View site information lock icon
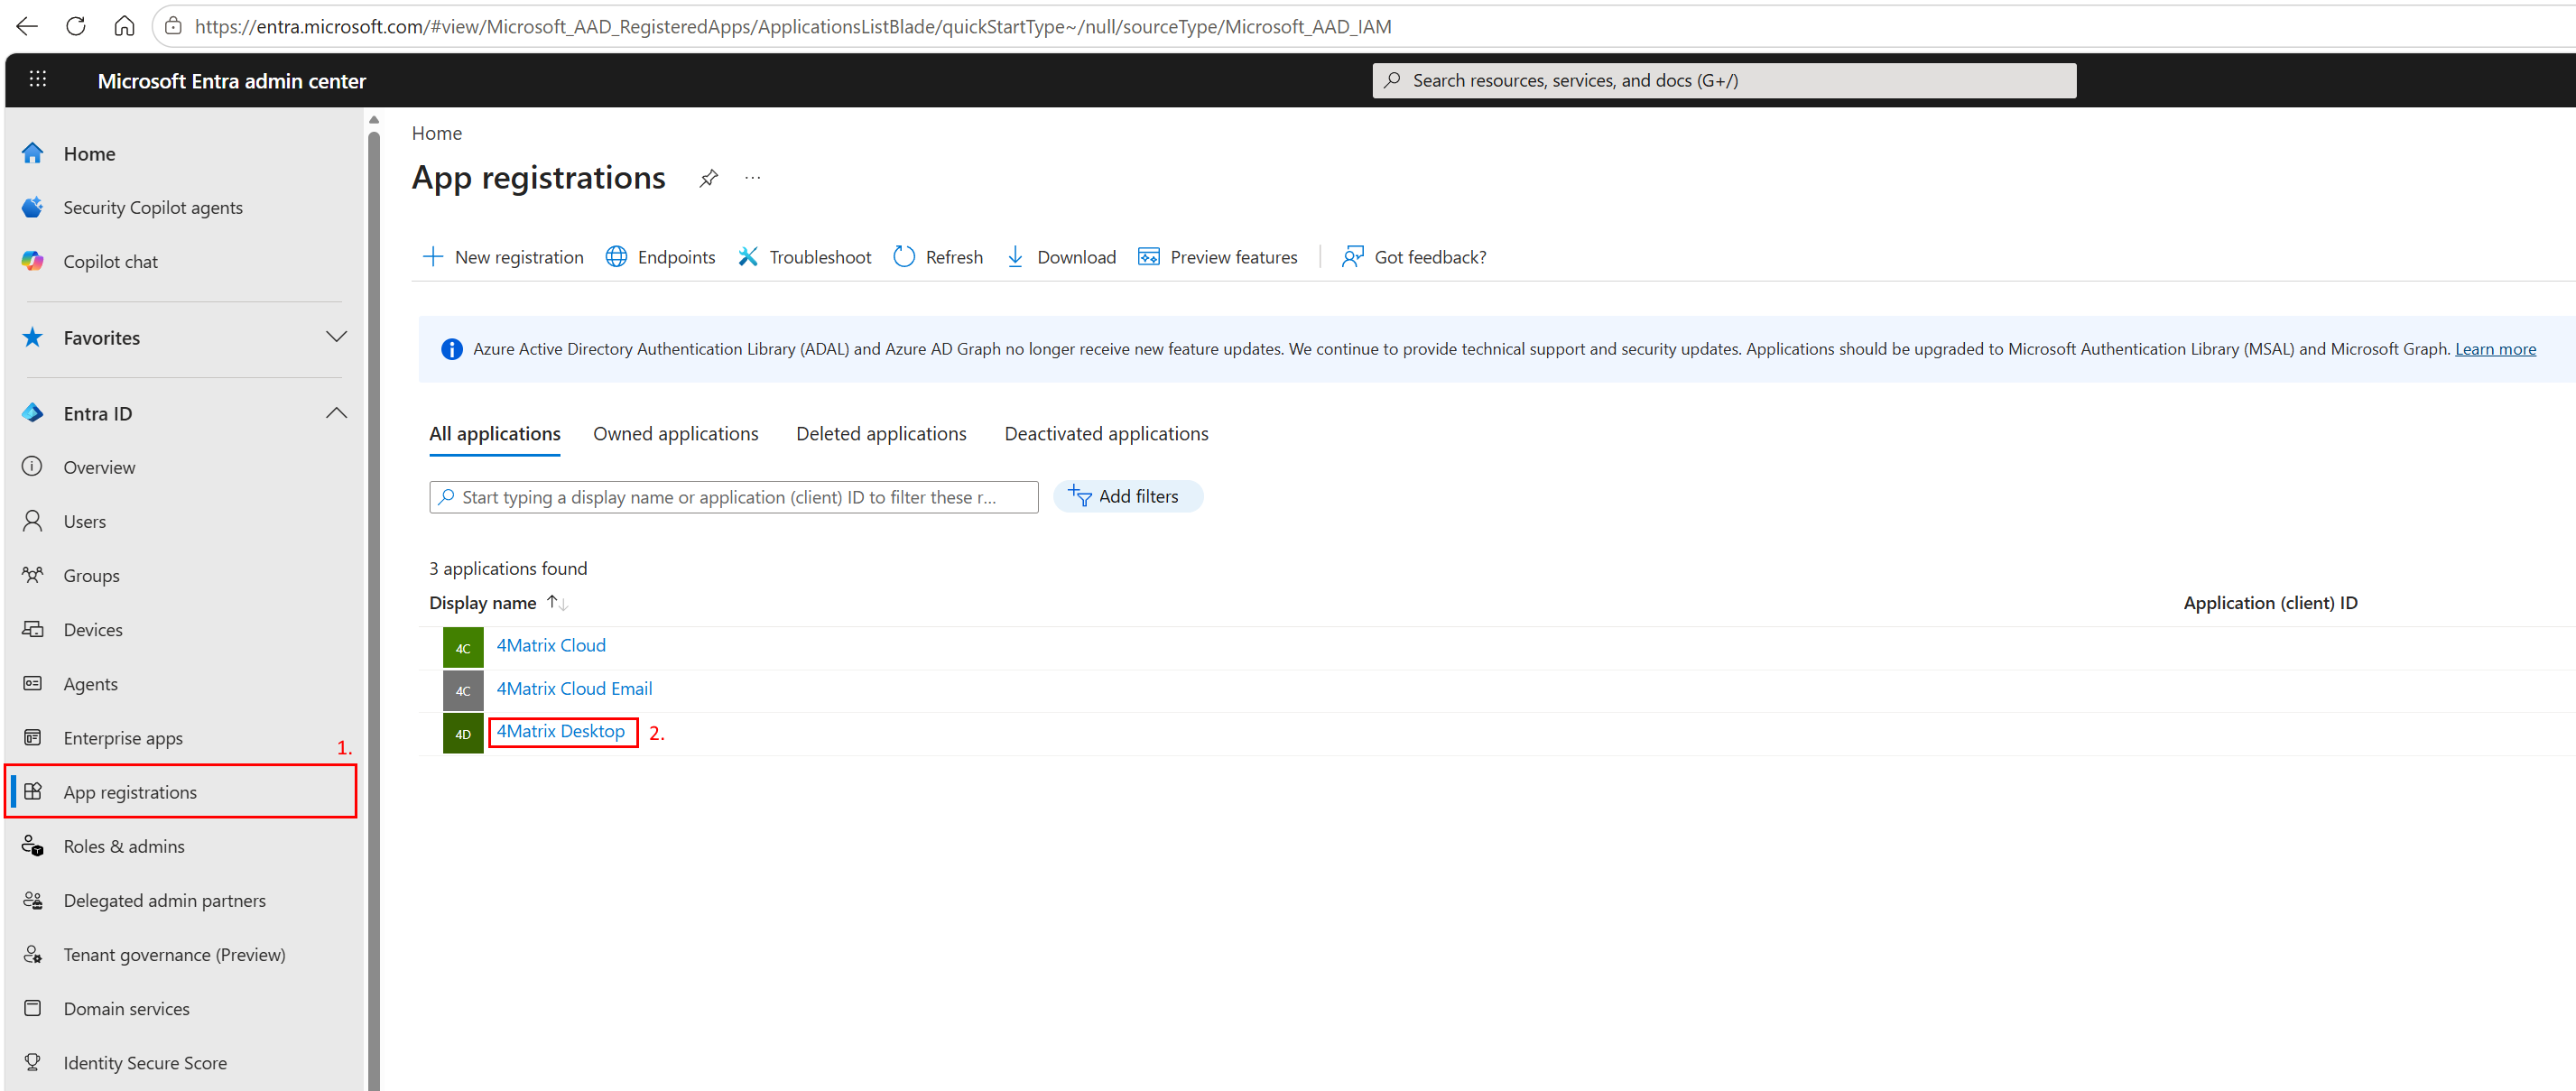Image resolution: width=2576 pixels, height=1091 pixels. [173, 26]
